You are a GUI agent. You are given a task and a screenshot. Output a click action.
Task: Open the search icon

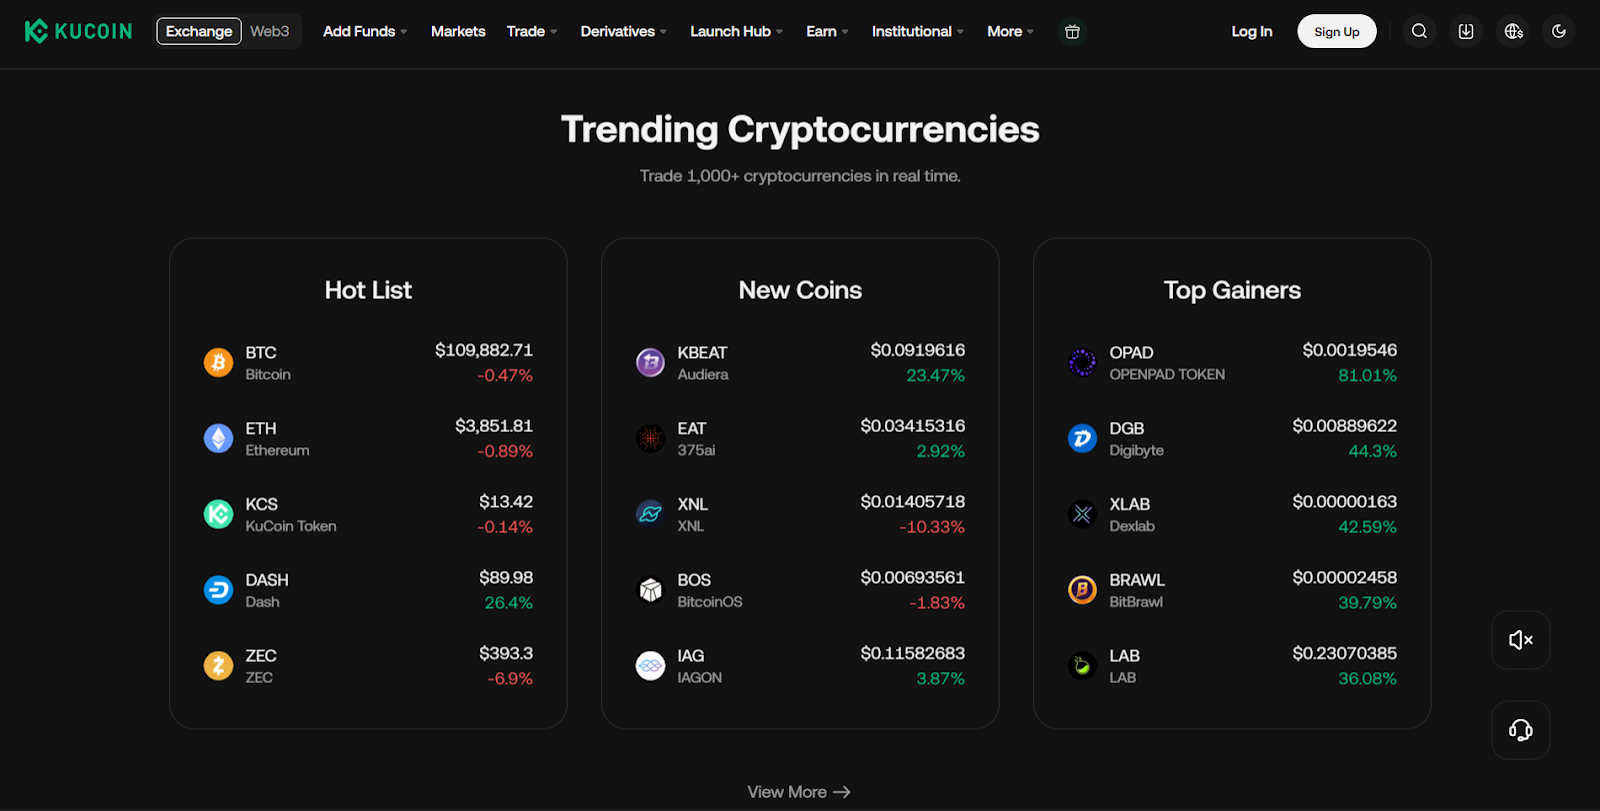coord(1419,31)
